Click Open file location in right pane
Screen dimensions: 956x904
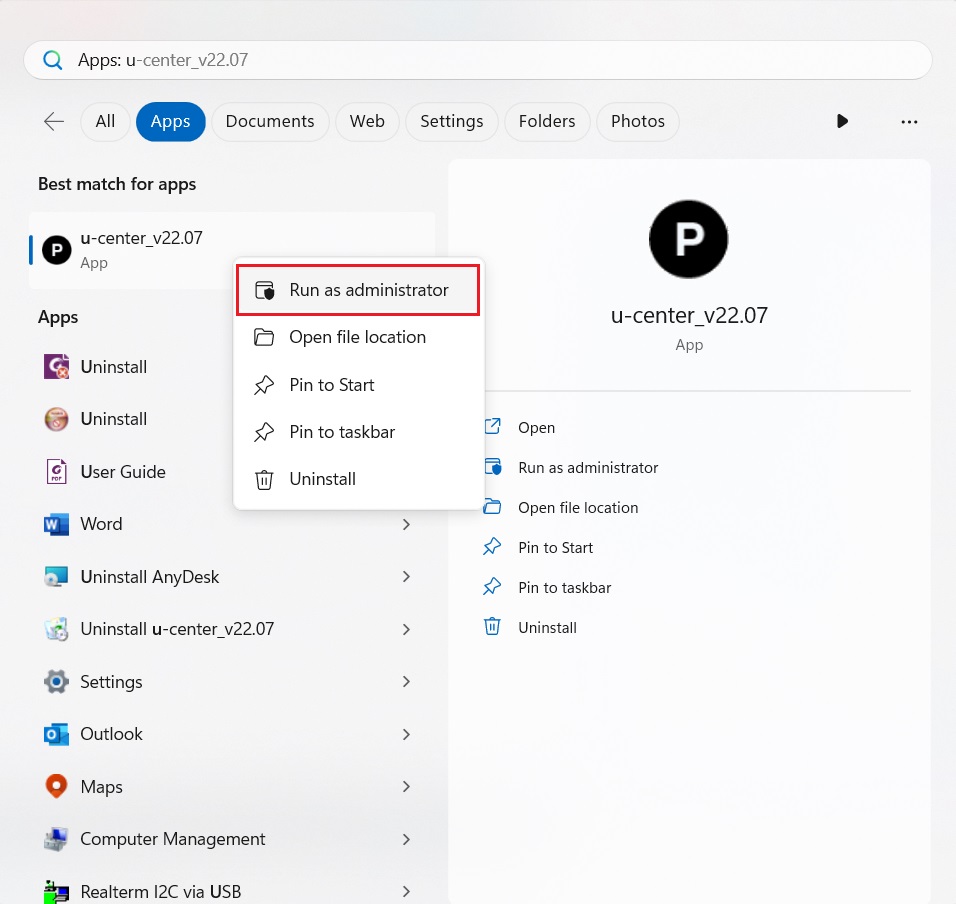click(x=577, y=507)
